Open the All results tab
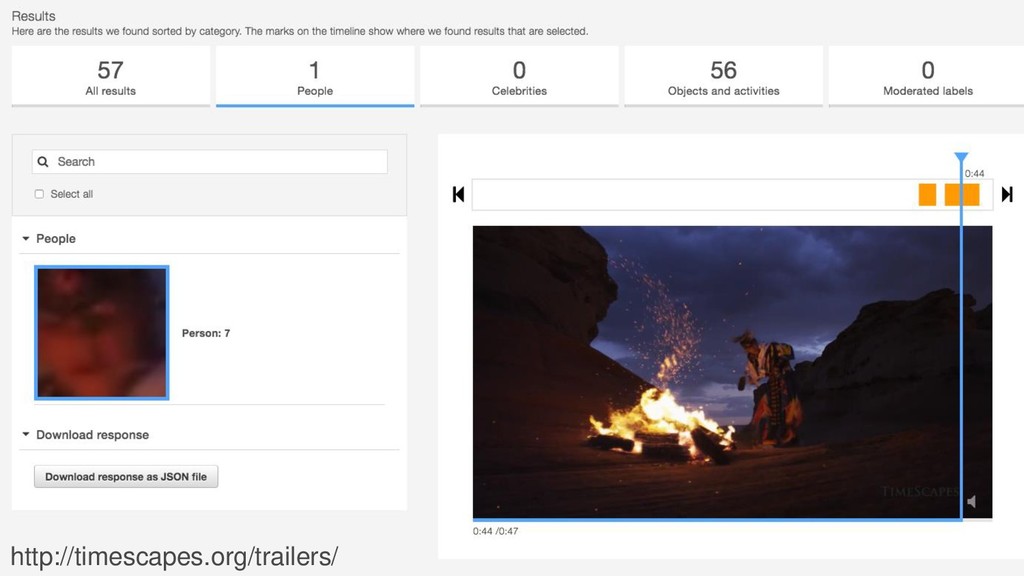The image size is (1024, 576). [x=110, y=76]
